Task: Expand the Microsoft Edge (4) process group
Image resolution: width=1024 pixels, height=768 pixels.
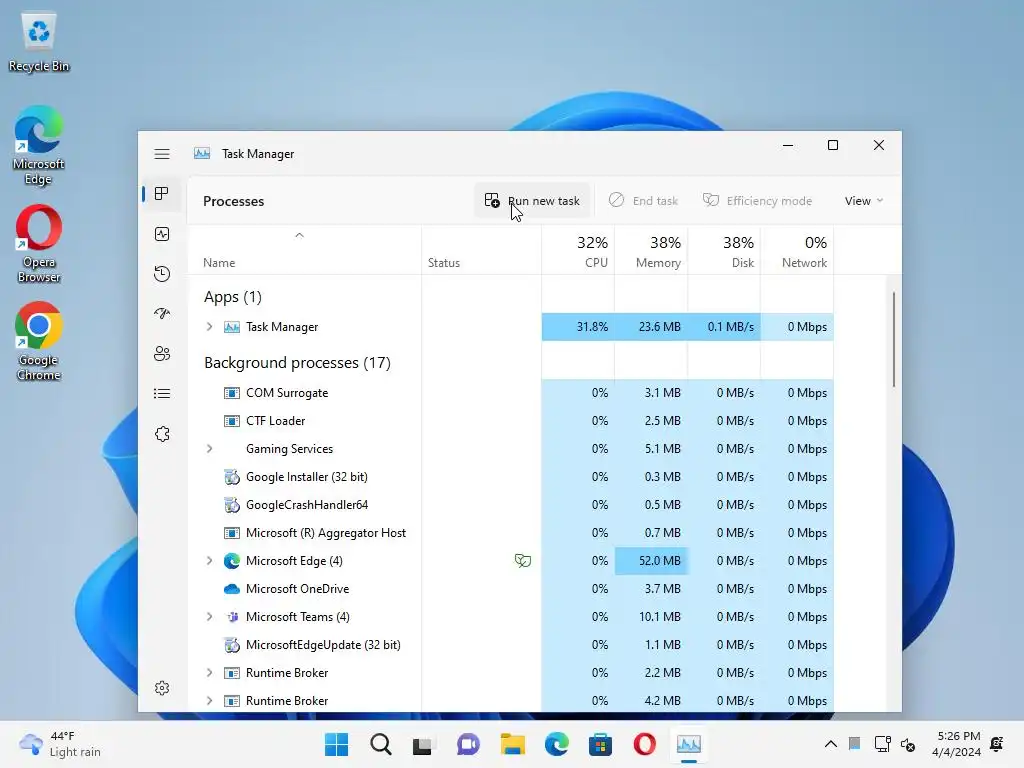Action: coord(209,560)
